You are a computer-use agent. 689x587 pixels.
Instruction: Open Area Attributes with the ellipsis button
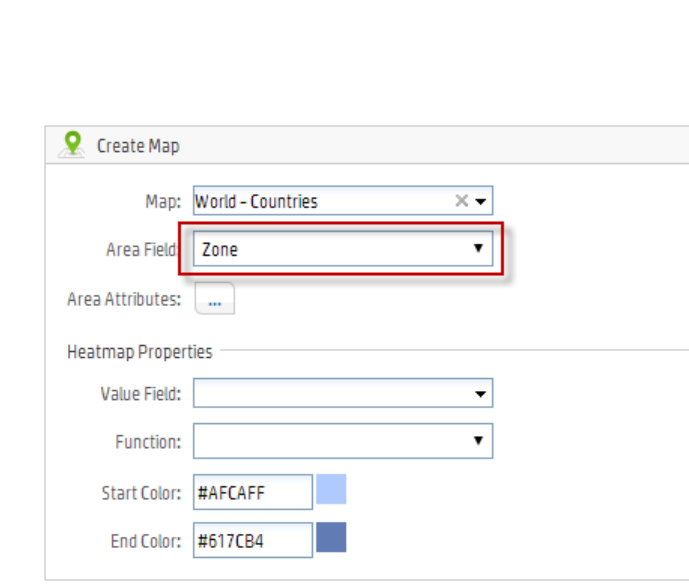pyautogui.click(x=214, y=299)
